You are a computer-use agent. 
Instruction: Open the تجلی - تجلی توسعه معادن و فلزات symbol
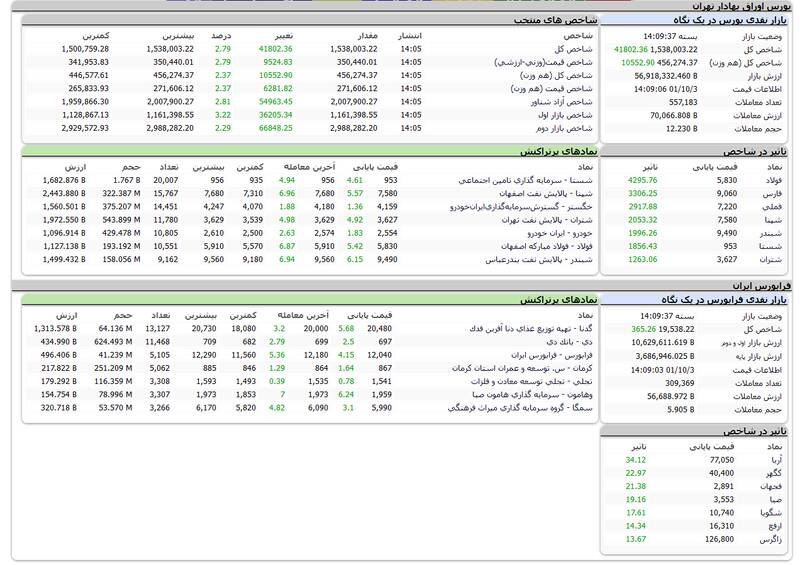click(x=532, y=382)
